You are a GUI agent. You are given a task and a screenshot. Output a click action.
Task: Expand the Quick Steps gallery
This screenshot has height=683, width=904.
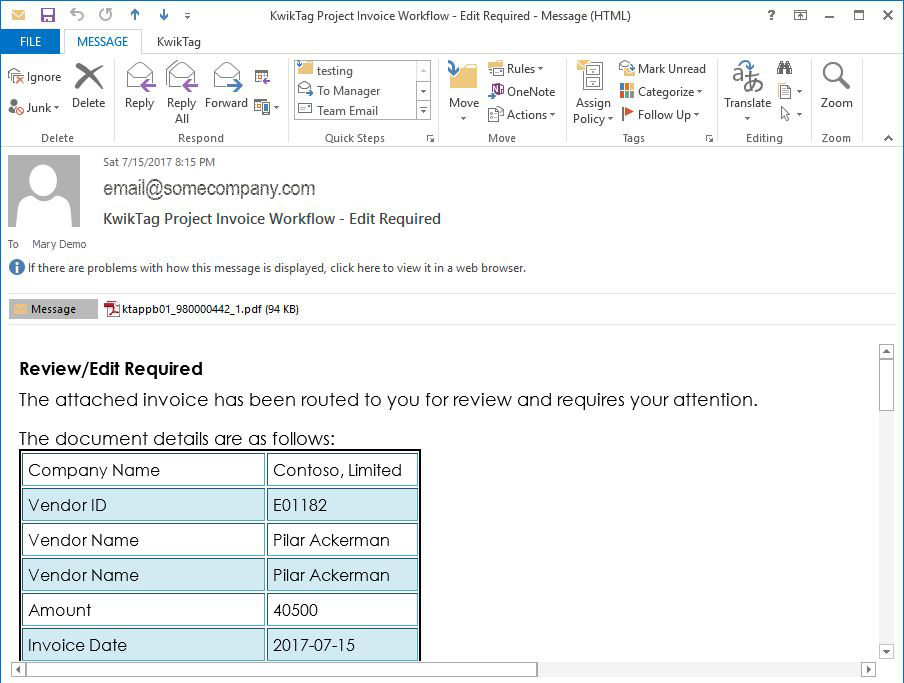[423, 110]
